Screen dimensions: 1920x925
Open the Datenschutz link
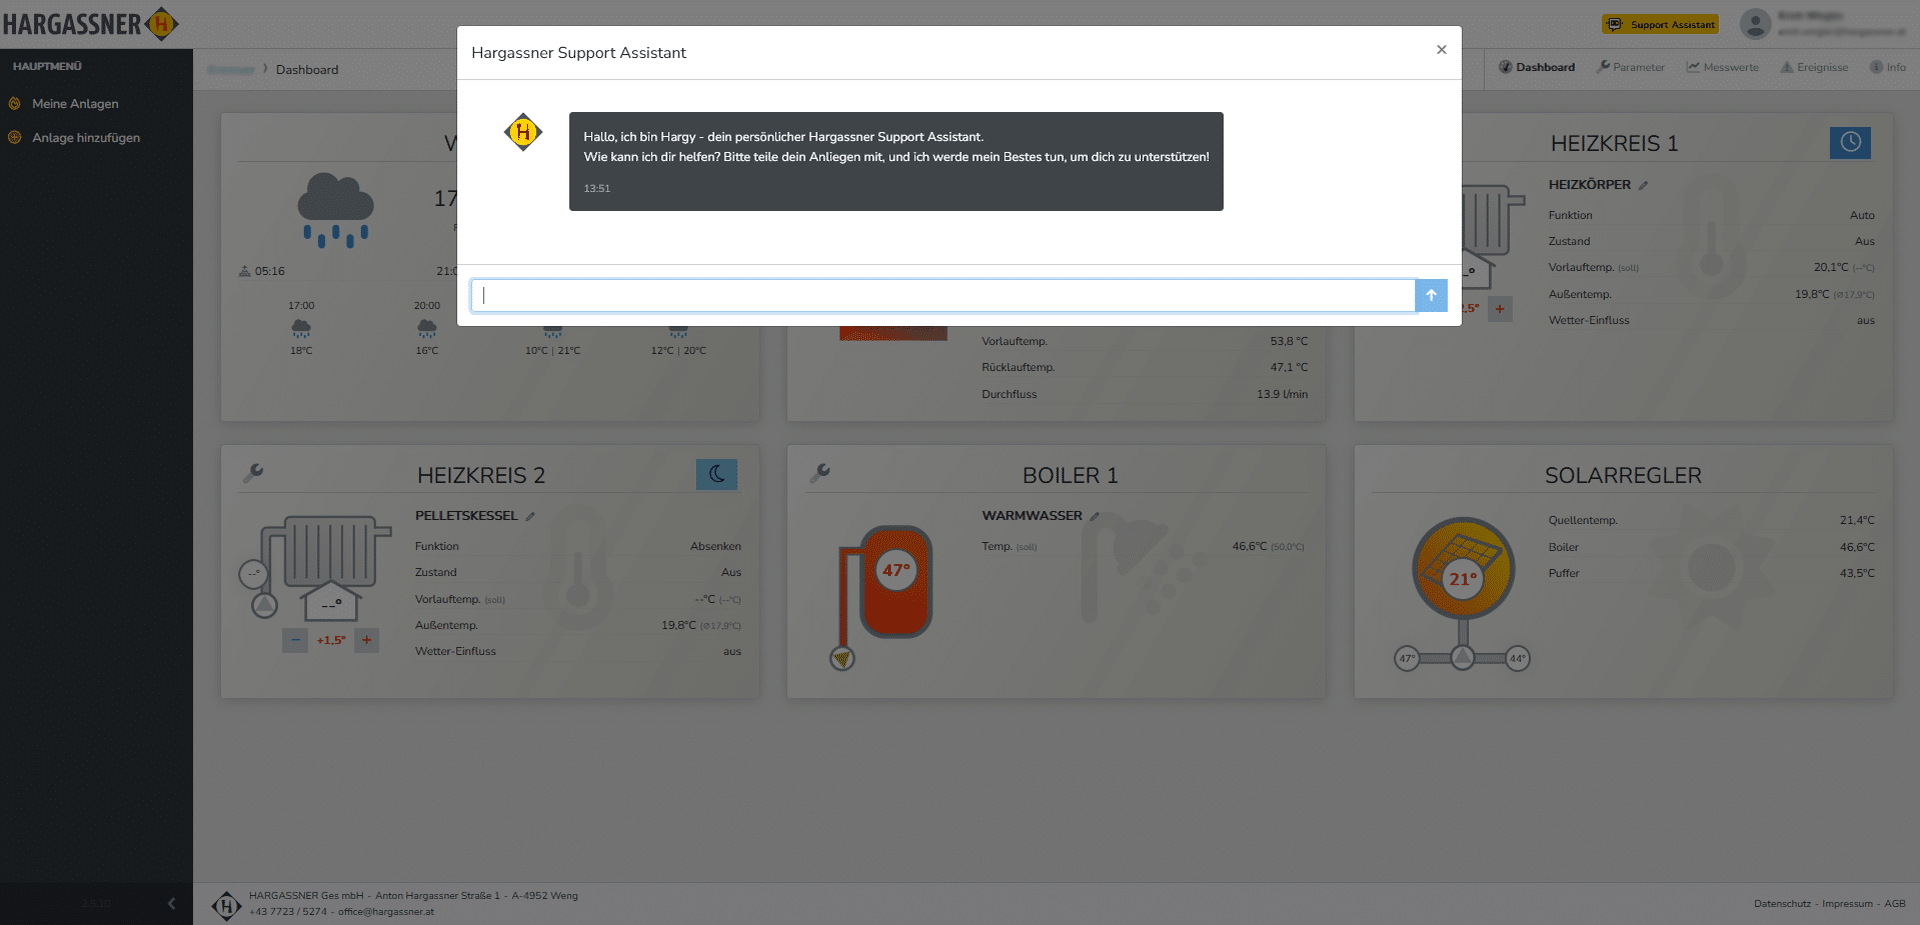1782,904
